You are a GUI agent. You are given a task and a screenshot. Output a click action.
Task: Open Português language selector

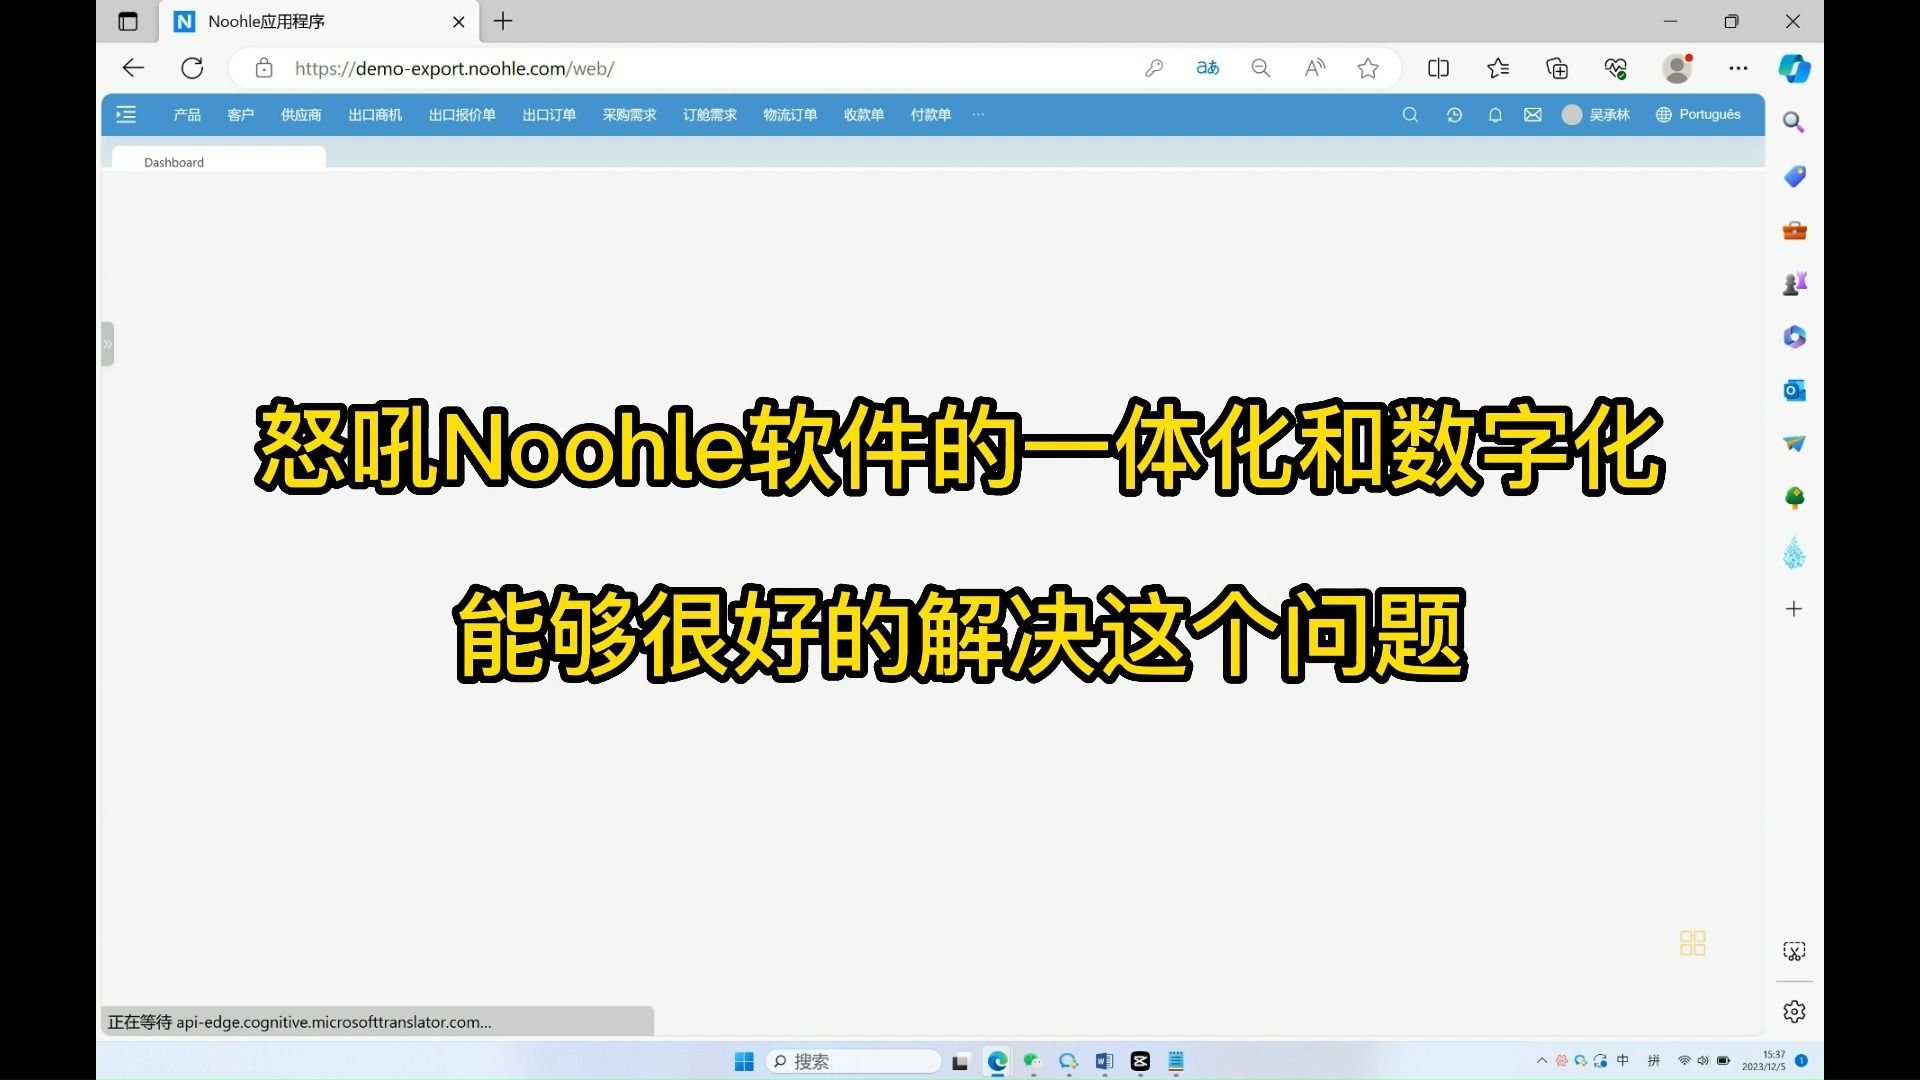point(1698,115)
